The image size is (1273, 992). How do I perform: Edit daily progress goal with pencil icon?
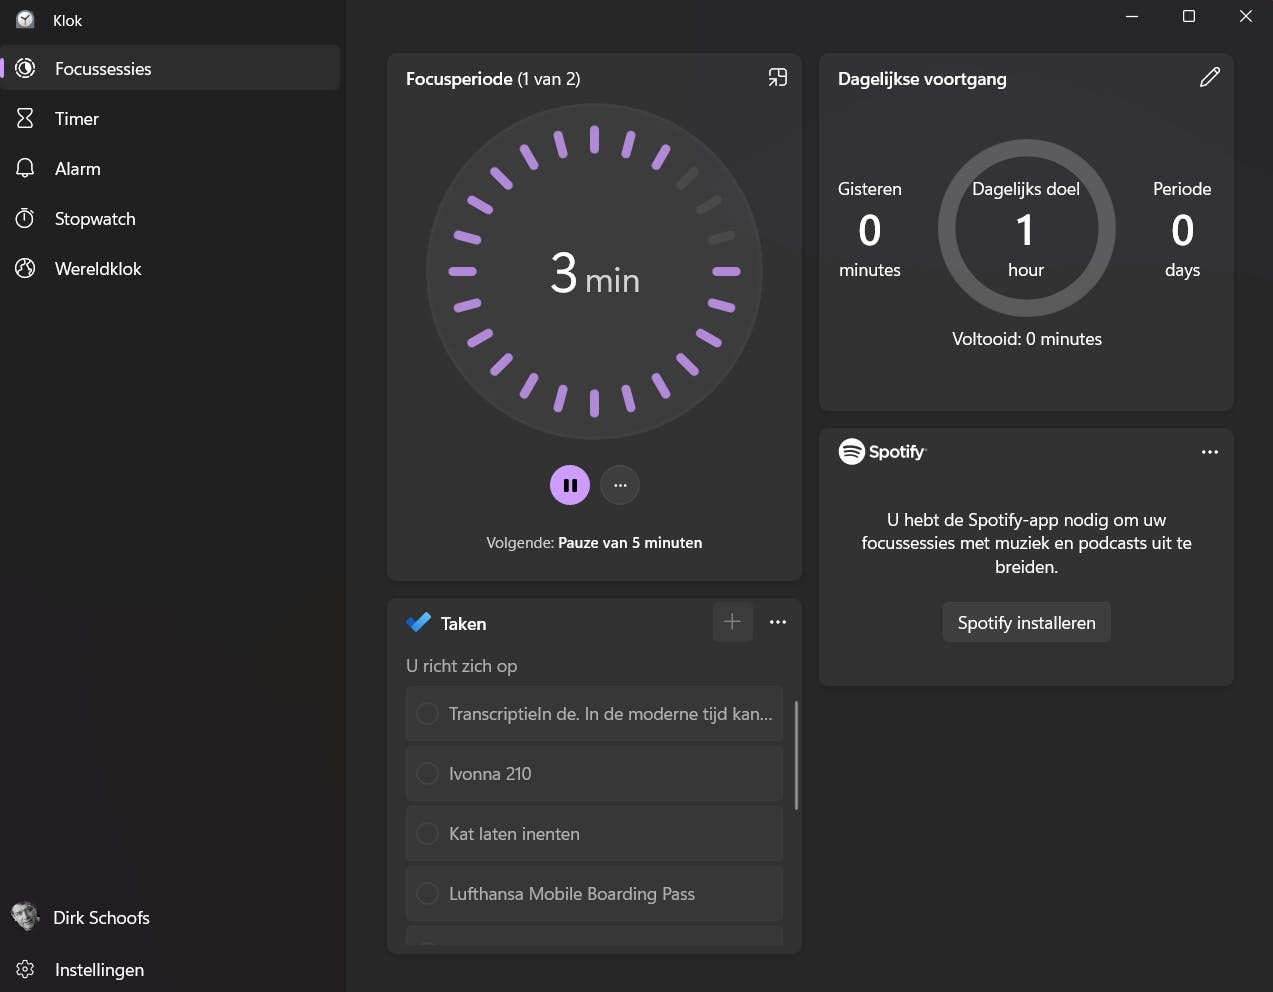tap(1209, 78)
